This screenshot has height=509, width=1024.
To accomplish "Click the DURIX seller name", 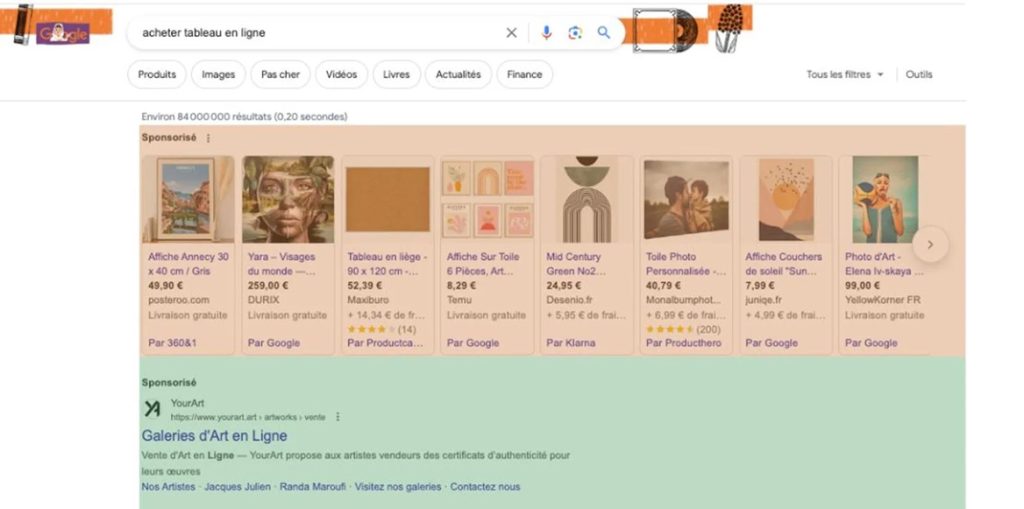I will [x=263, y=301].
